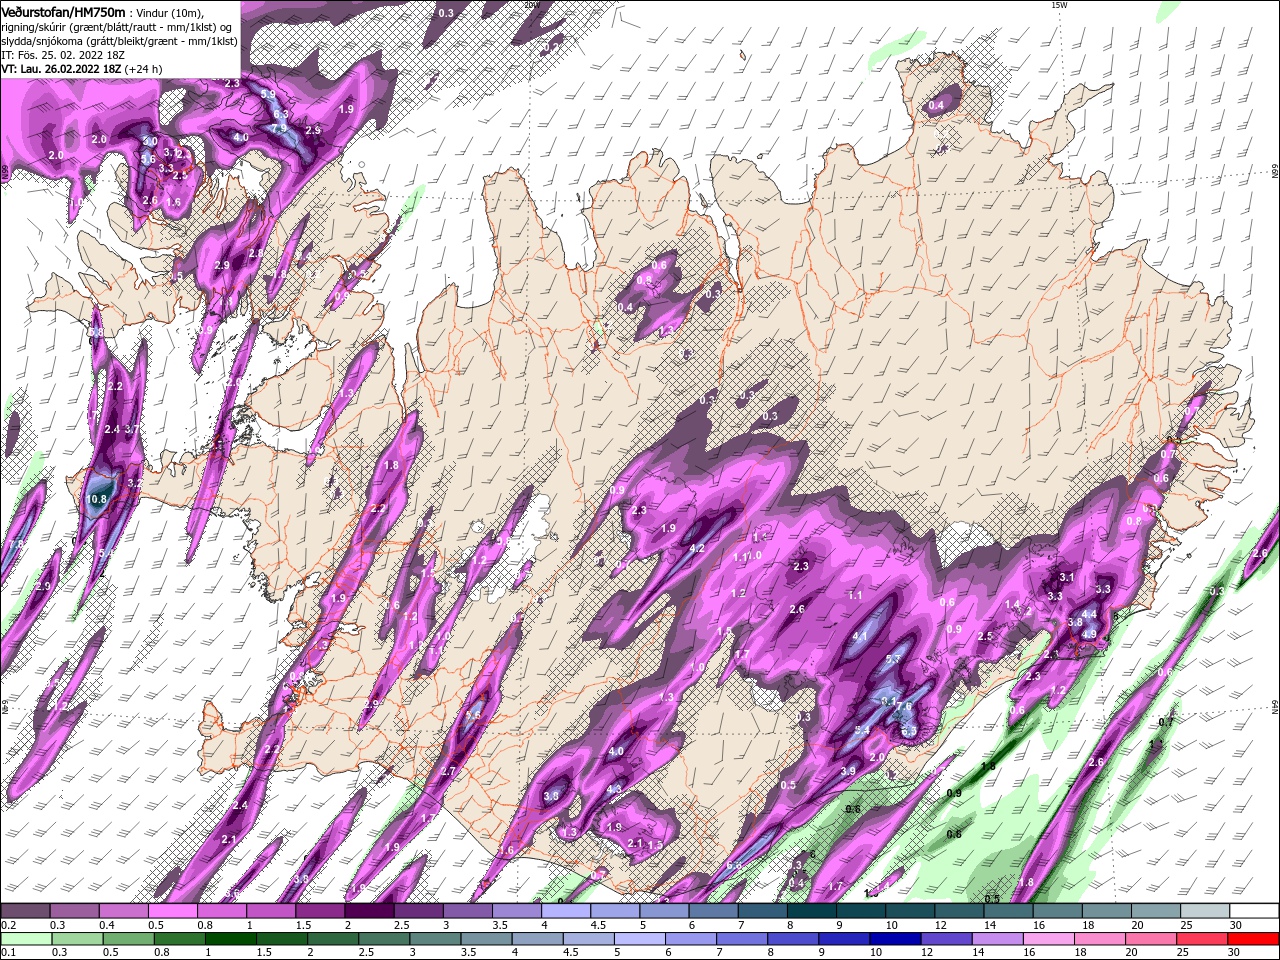Select the 4.9 precipitation value on the map

tap(1090, 633)
